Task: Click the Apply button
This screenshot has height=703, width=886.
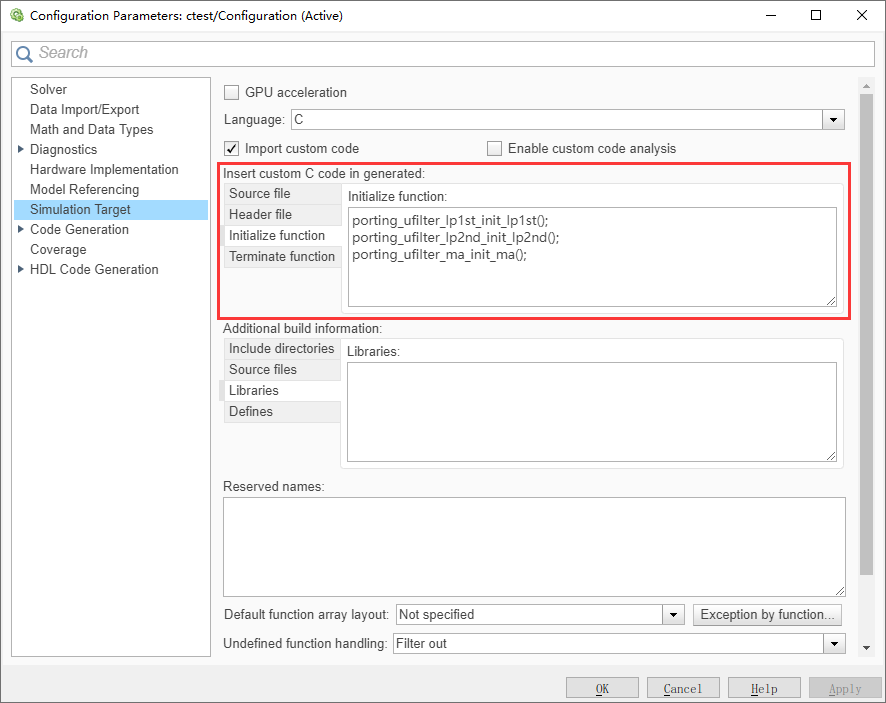Action: click(845, 689)
